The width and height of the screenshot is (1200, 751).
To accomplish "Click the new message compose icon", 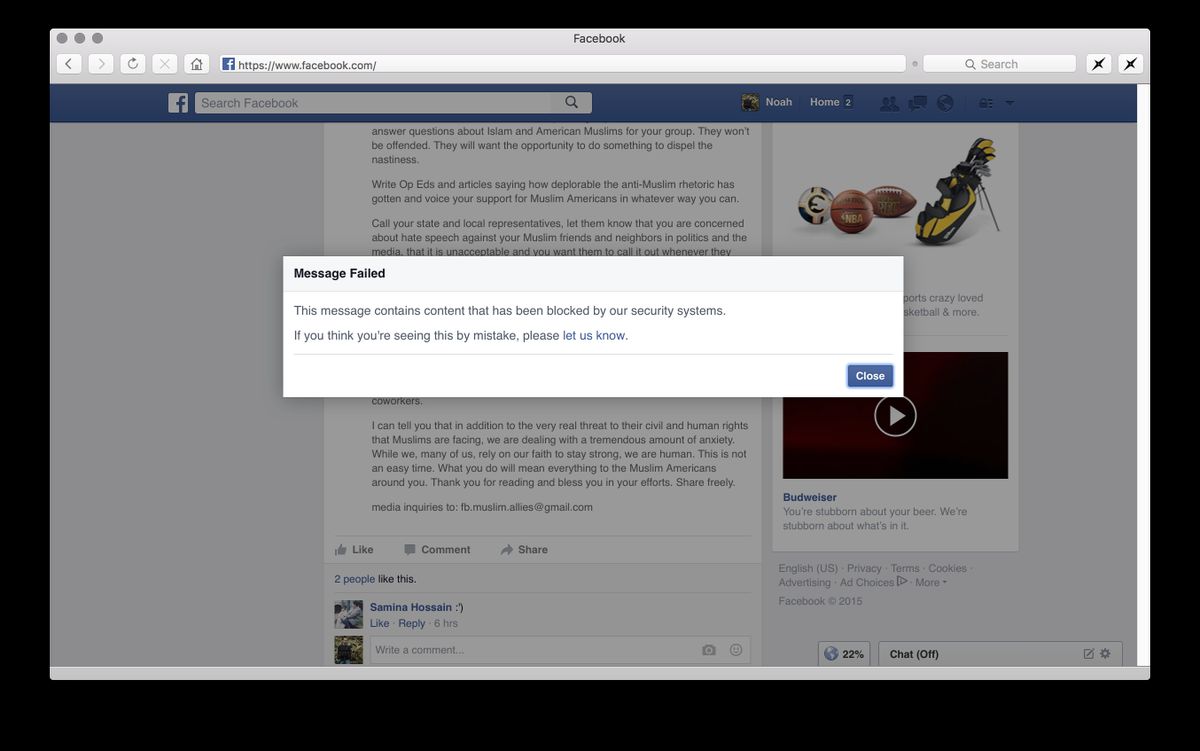I will pos(1088,654).
